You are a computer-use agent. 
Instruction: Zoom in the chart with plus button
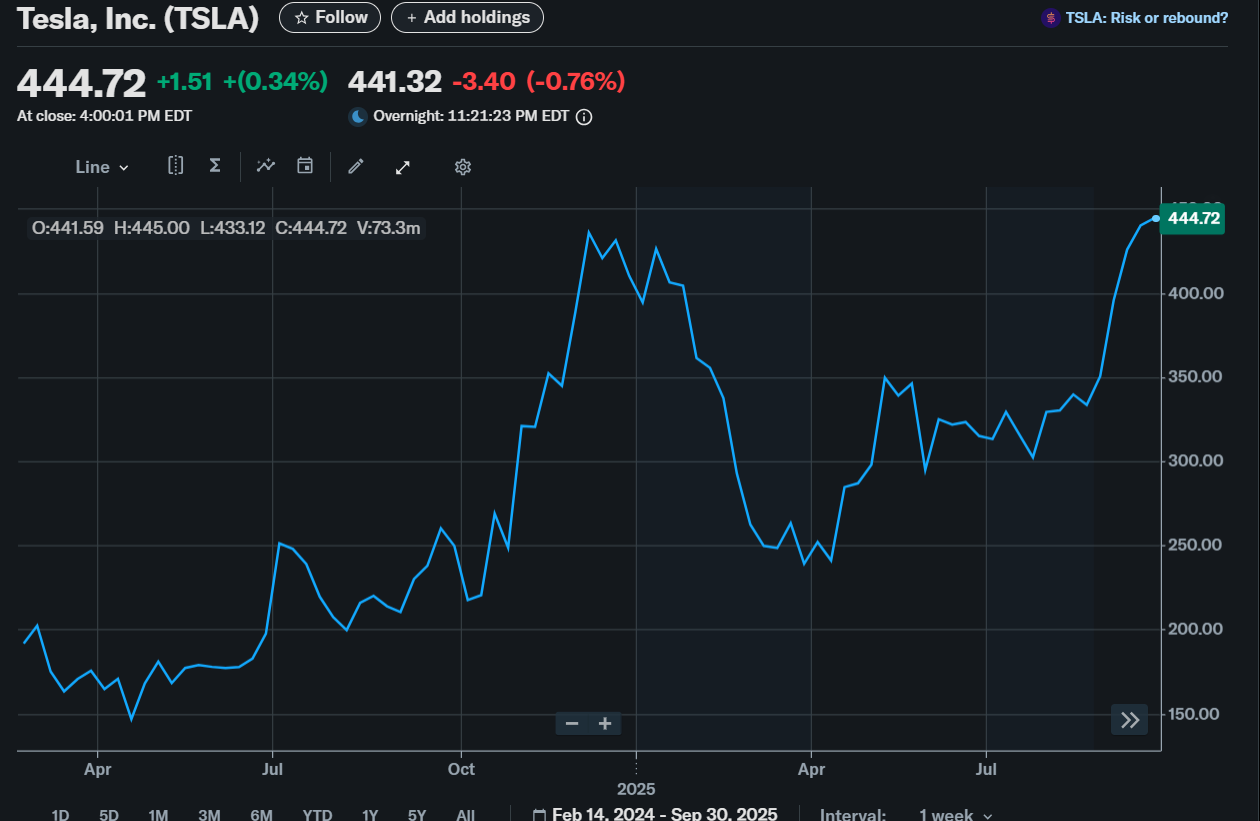click(x=605, y=723)
